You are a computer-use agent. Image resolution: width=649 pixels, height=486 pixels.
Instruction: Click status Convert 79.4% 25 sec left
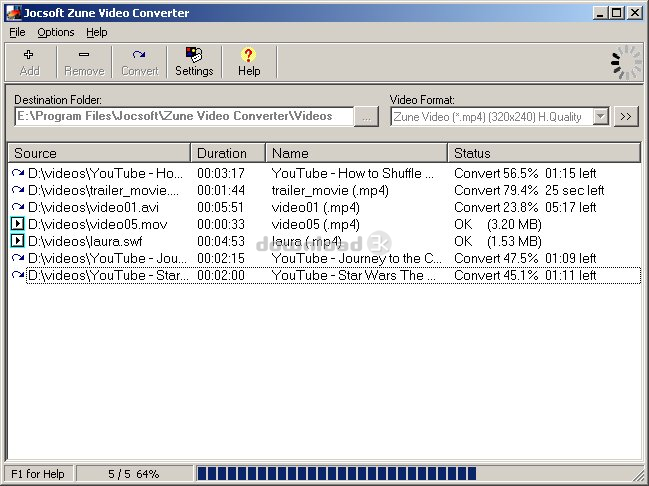529,190
